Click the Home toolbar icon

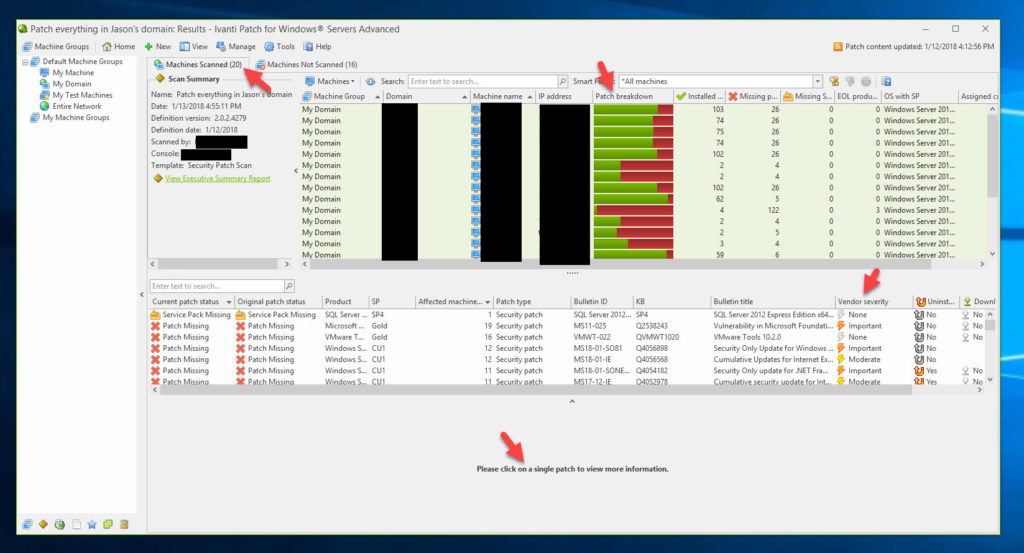tap(106, 47)
